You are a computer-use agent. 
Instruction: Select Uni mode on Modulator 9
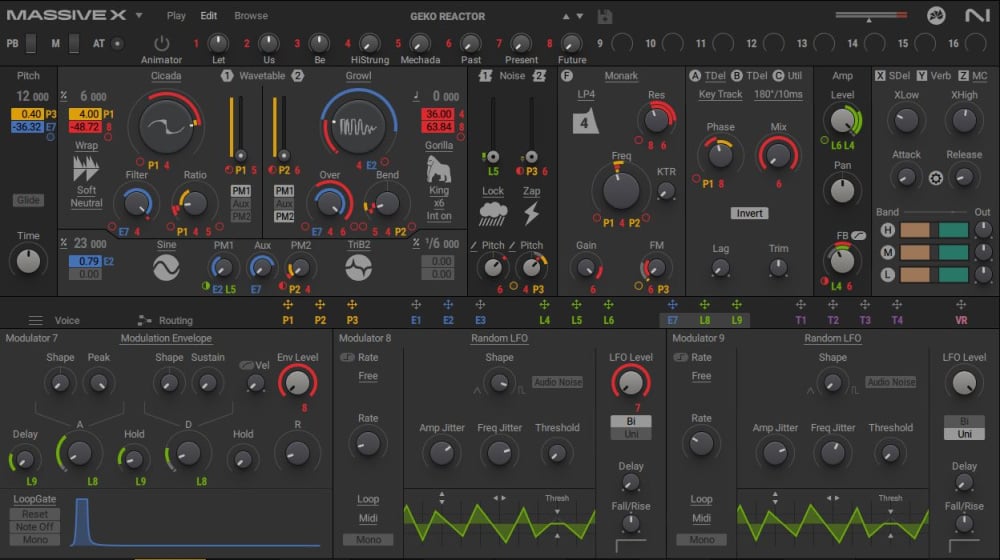964,434
